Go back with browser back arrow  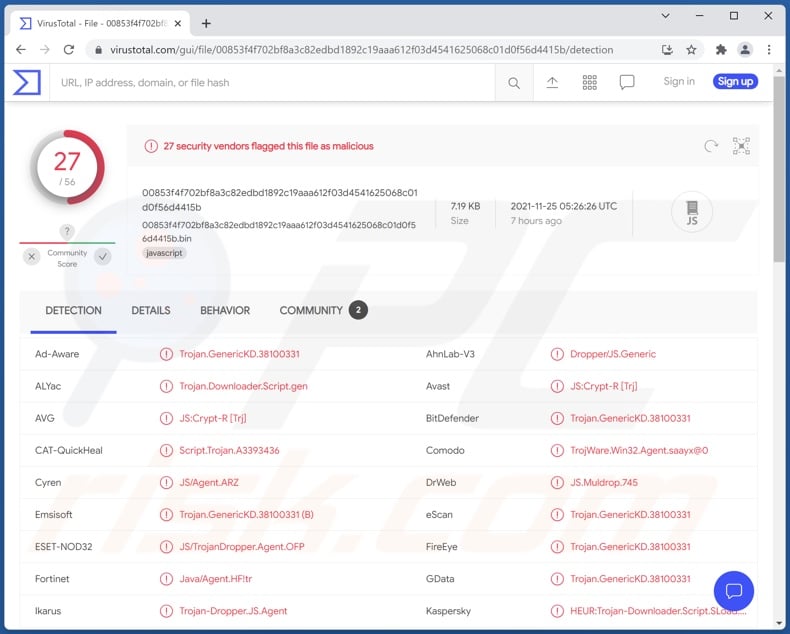[21, 49]
